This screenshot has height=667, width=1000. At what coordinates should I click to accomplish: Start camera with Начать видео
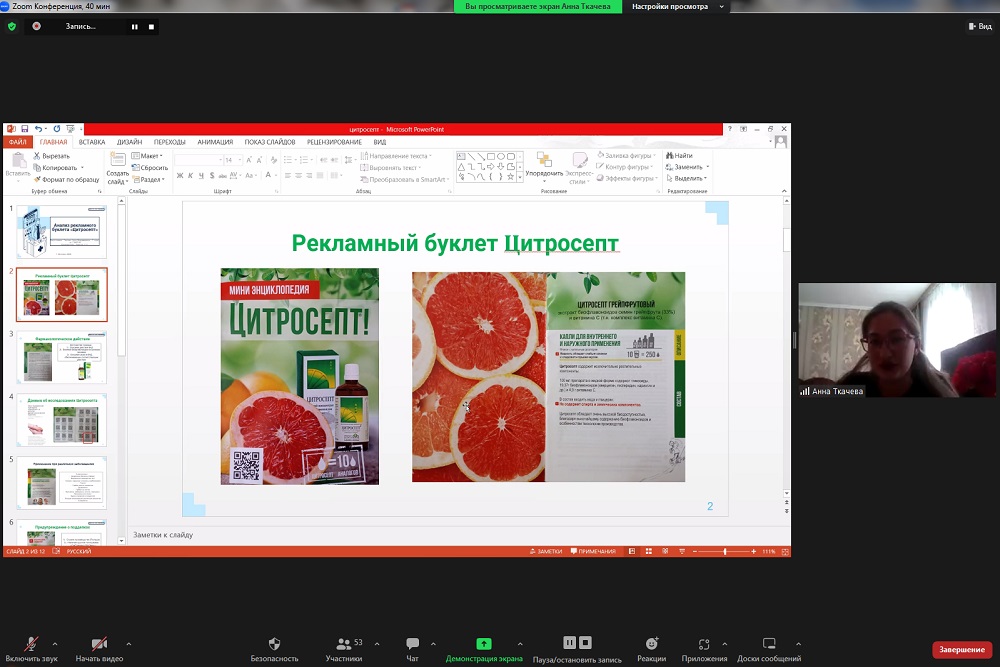click(x=99, y=644)
